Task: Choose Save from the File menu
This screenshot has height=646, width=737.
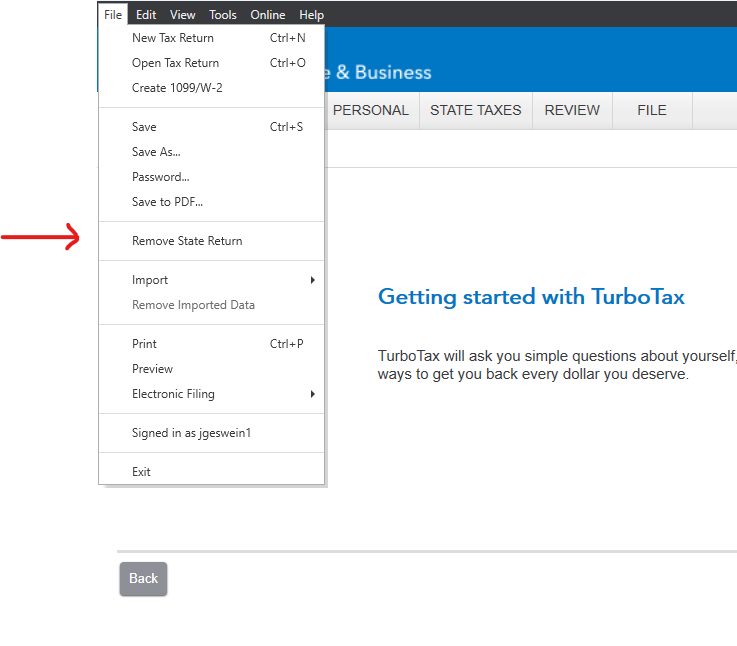Action: tap(212, 127)
